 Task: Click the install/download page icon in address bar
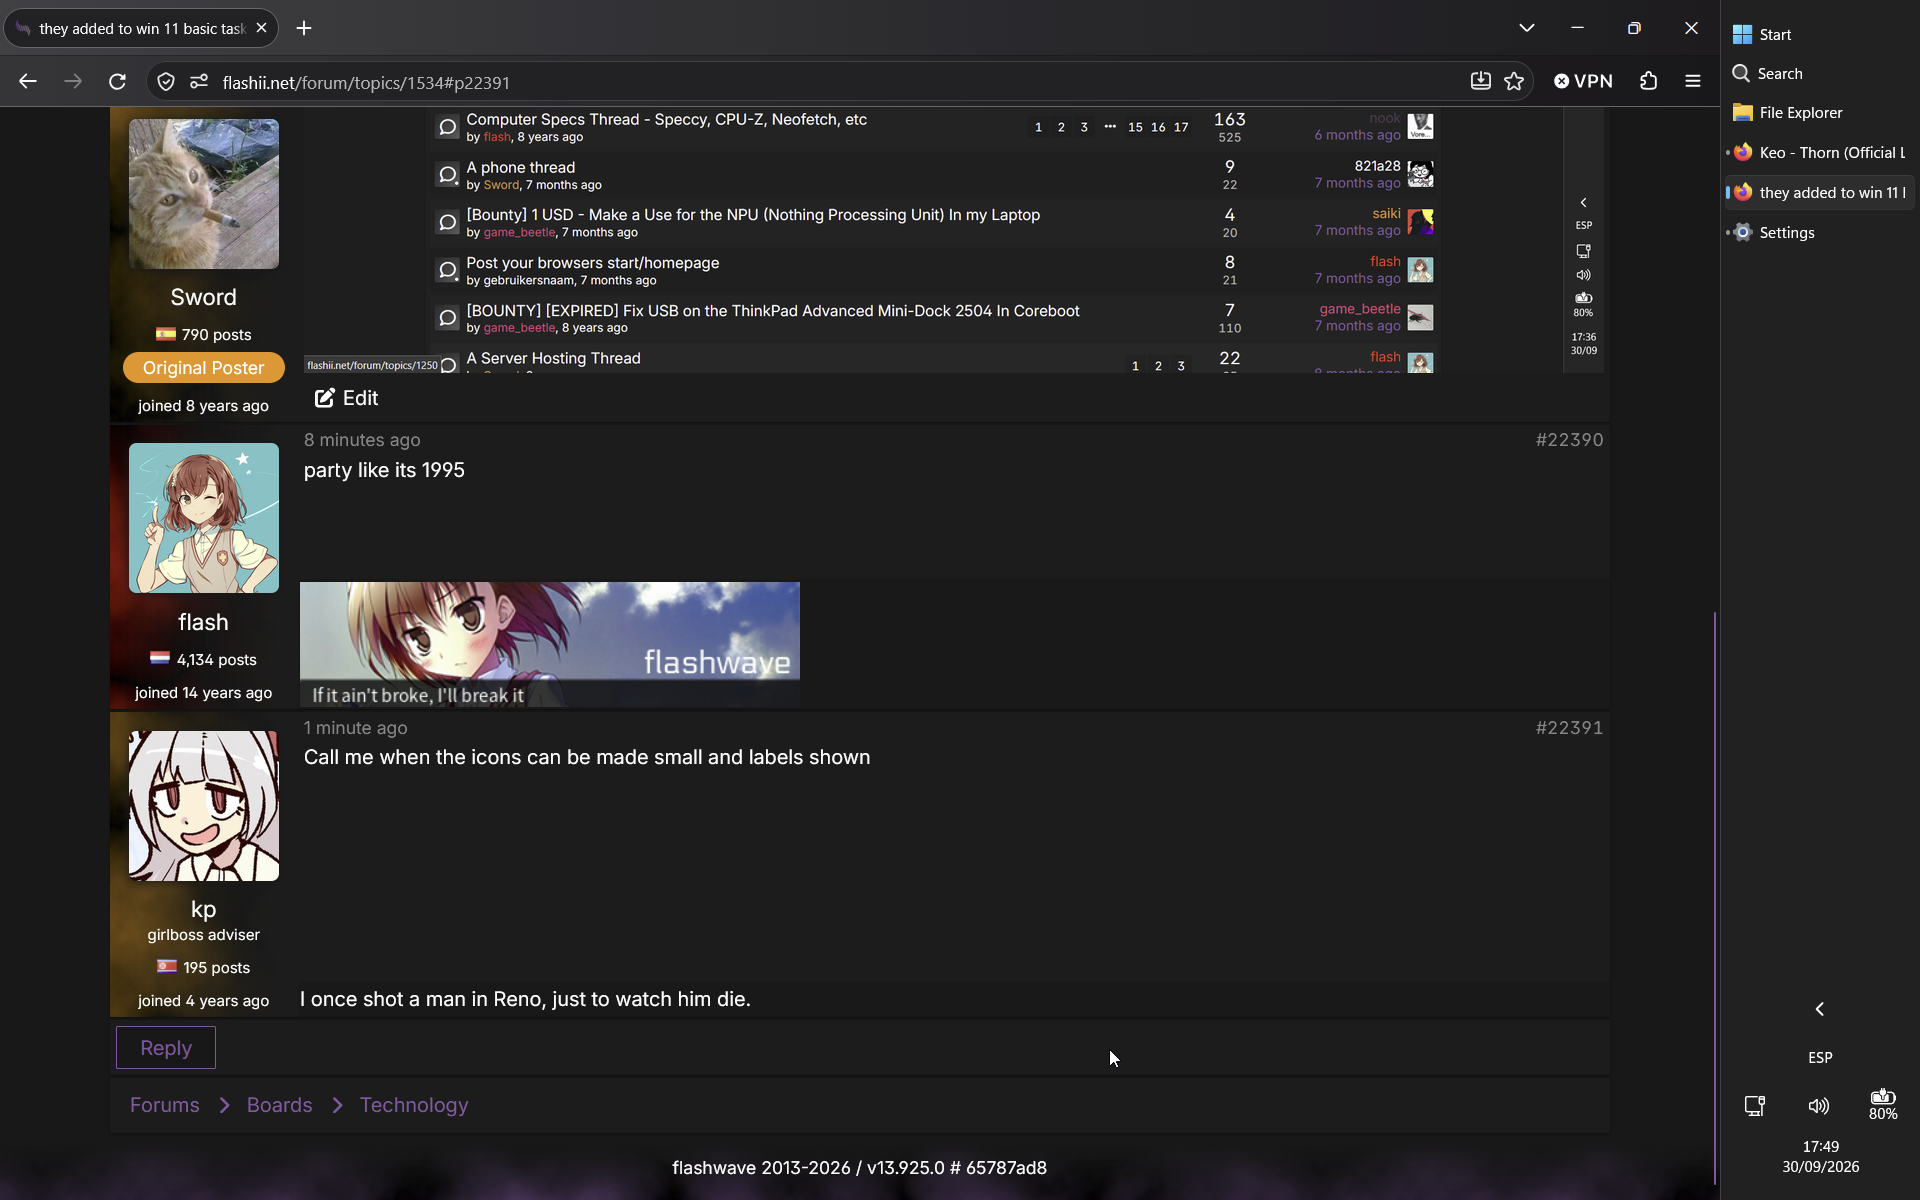1480,82
